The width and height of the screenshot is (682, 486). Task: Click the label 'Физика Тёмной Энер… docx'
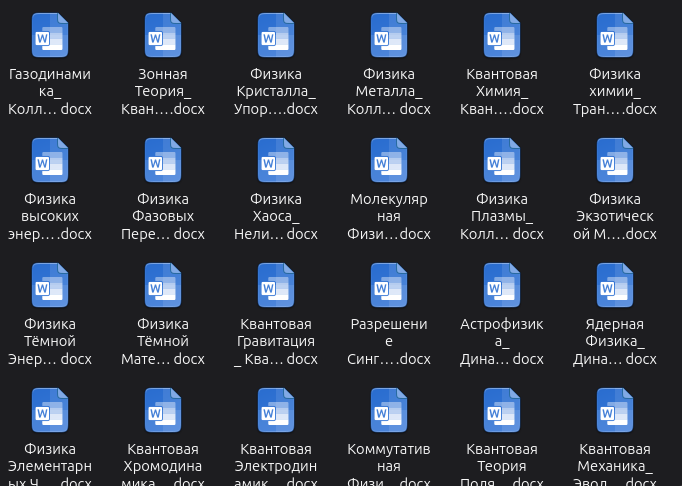(50, 341)
